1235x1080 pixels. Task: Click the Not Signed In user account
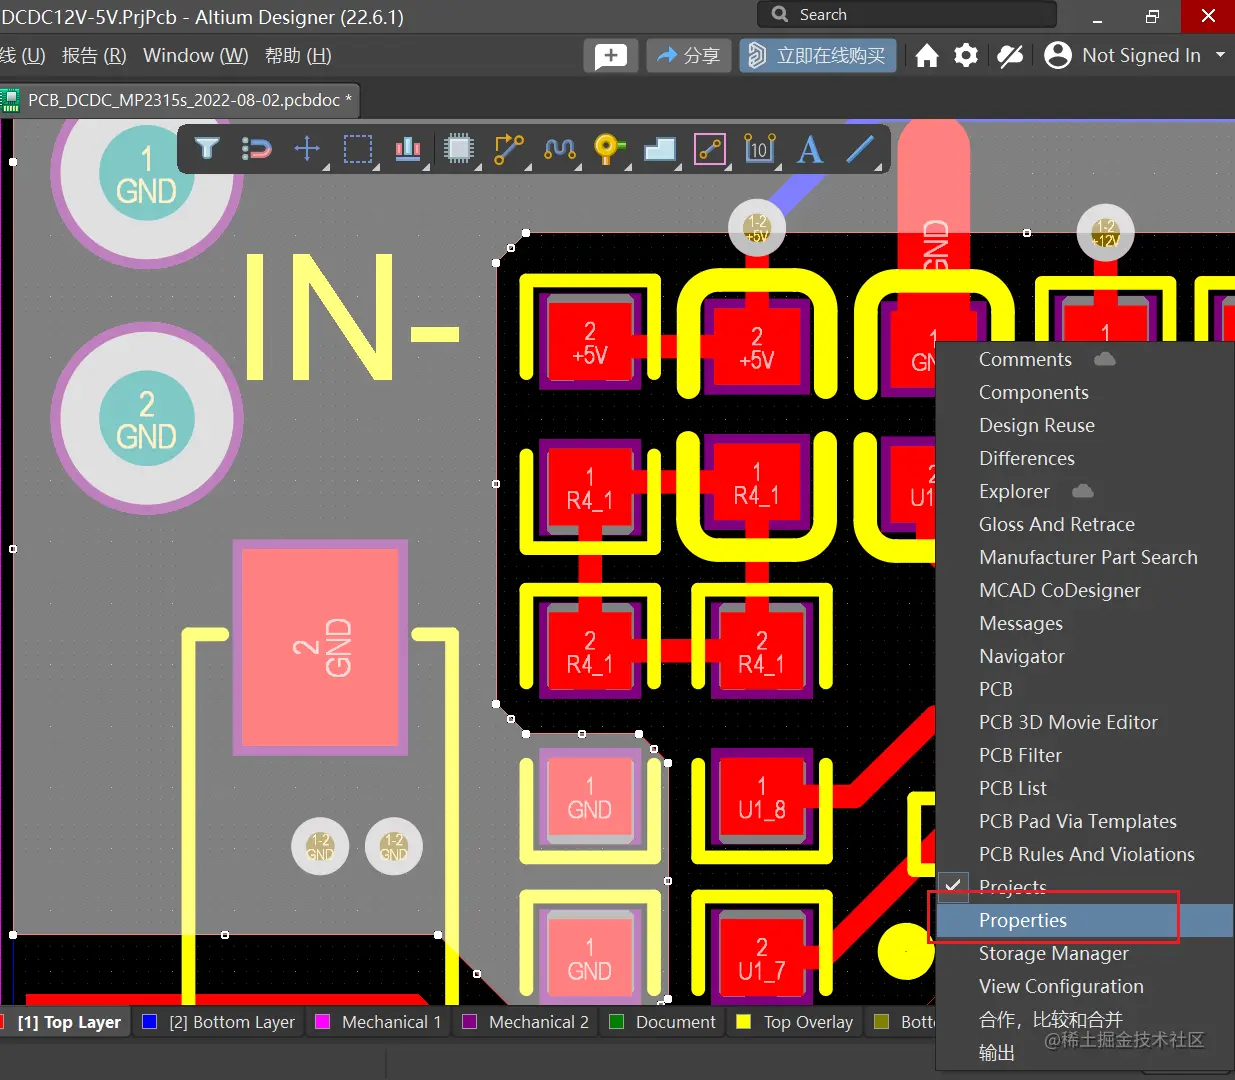(1122, 56)
